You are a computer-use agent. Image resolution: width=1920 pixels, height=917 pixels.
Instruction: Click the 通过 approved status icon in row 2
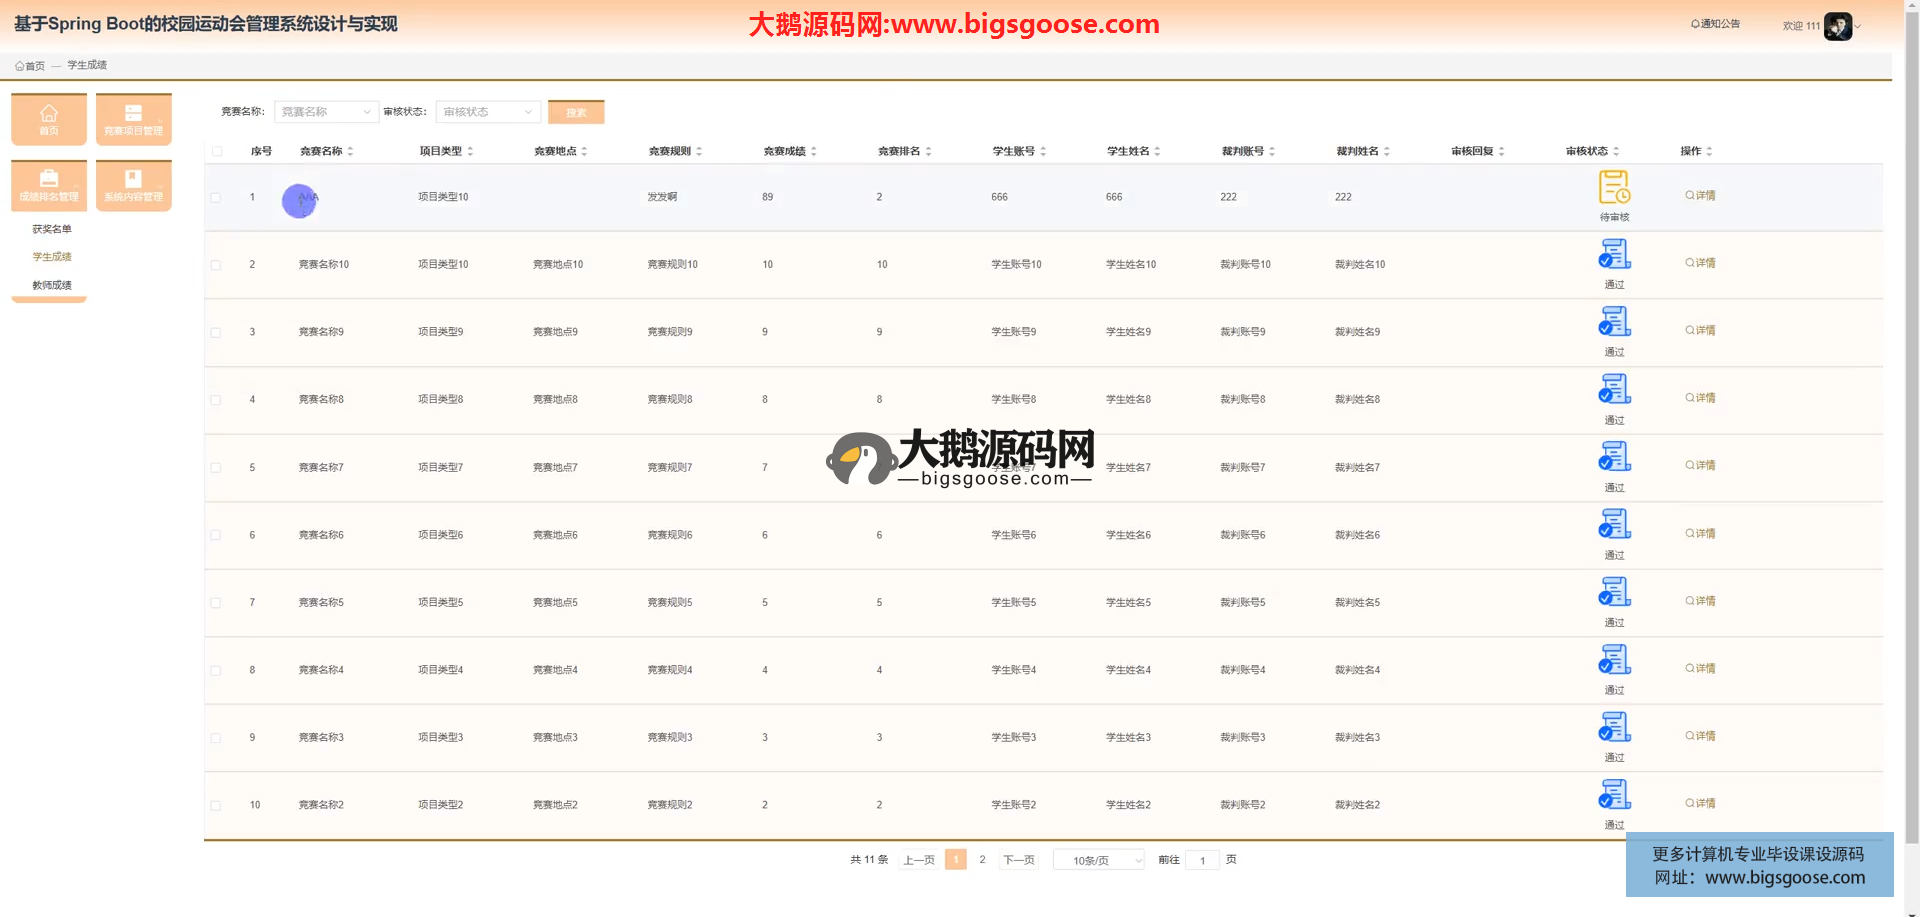[1613, 255]
